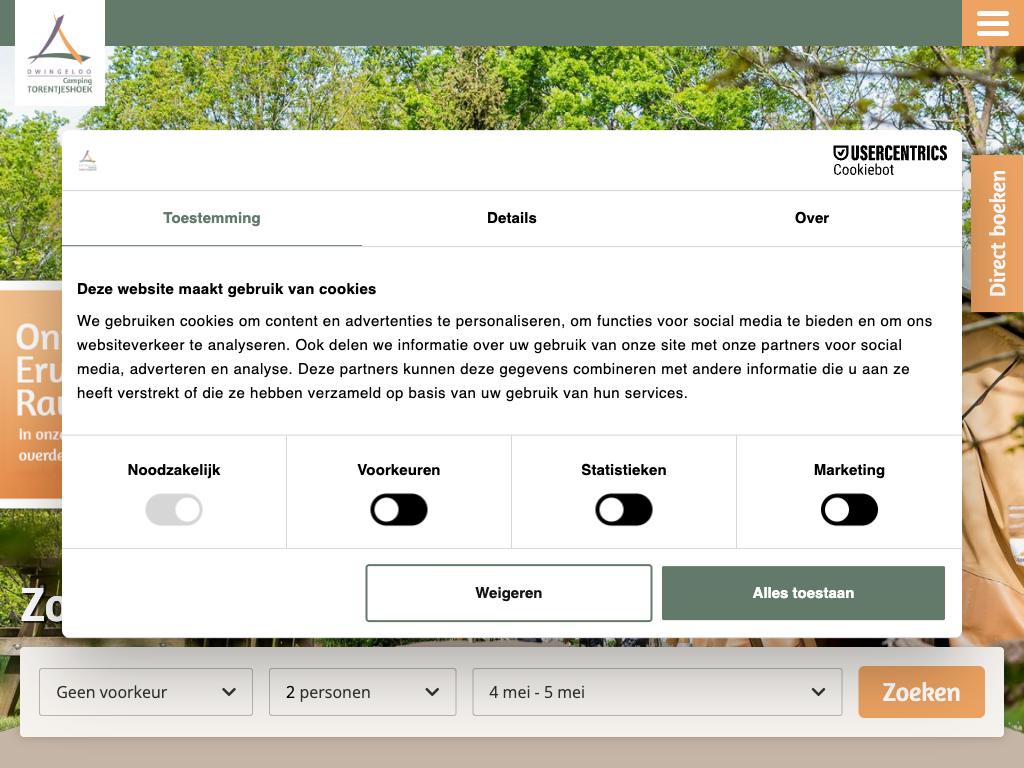Click the orange promo banner on the left
Image resolution: width=1024 pixels, height=768 pixels.
coord(30,390)
